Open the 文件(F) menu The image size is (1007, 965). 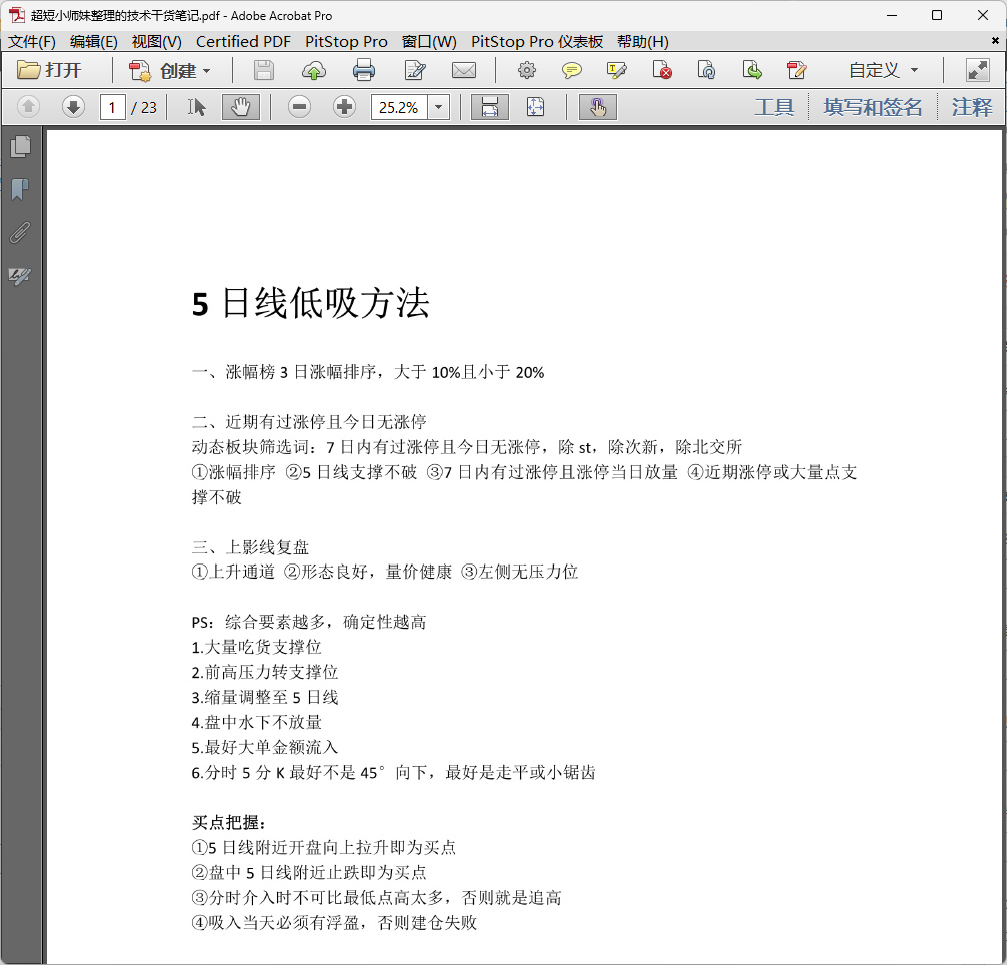(32, 41)
